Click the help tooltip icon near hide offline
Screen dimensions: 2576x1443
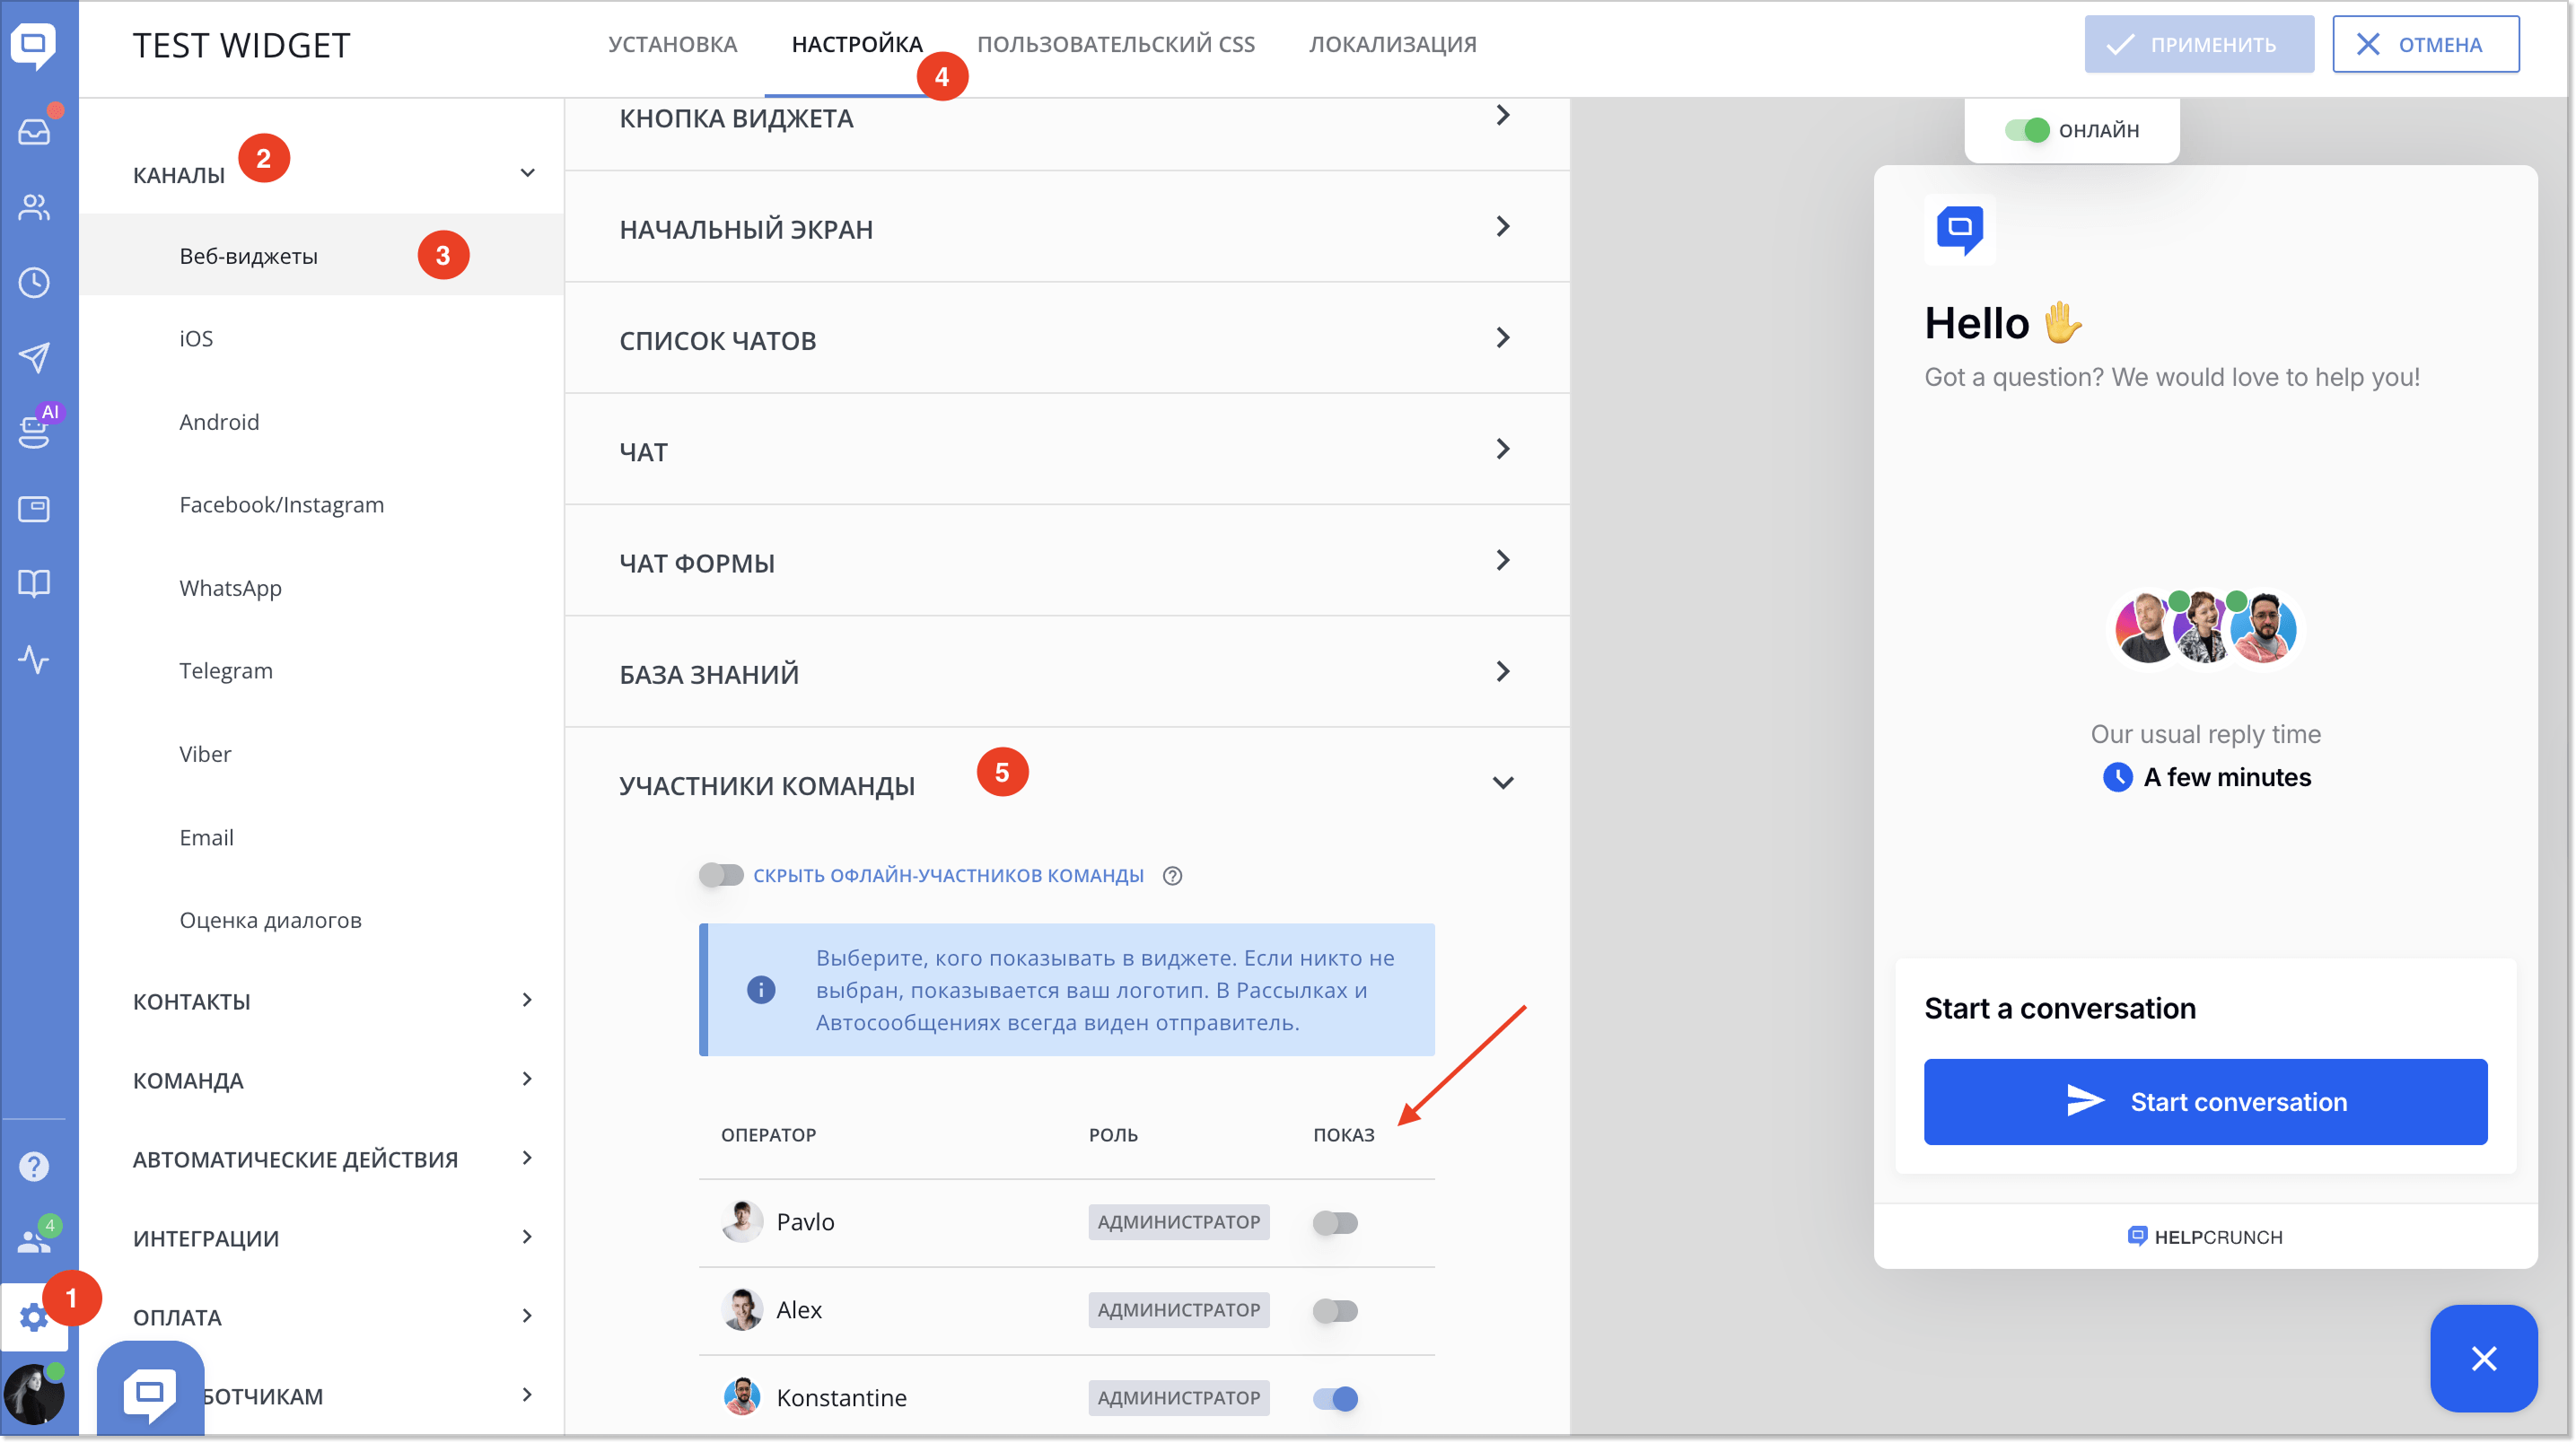pos(1173,876)
